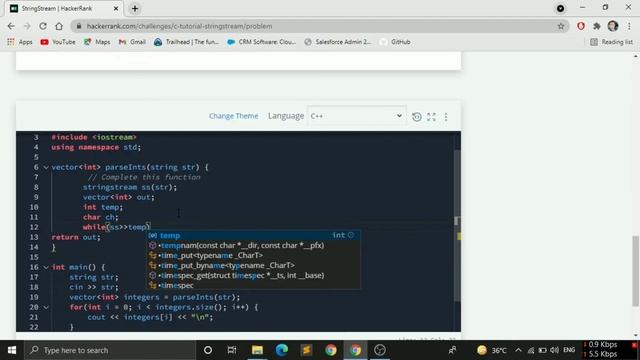Open Salesforce Admin bookmark
The image size is (640, 360).
(x=338, y=42)
